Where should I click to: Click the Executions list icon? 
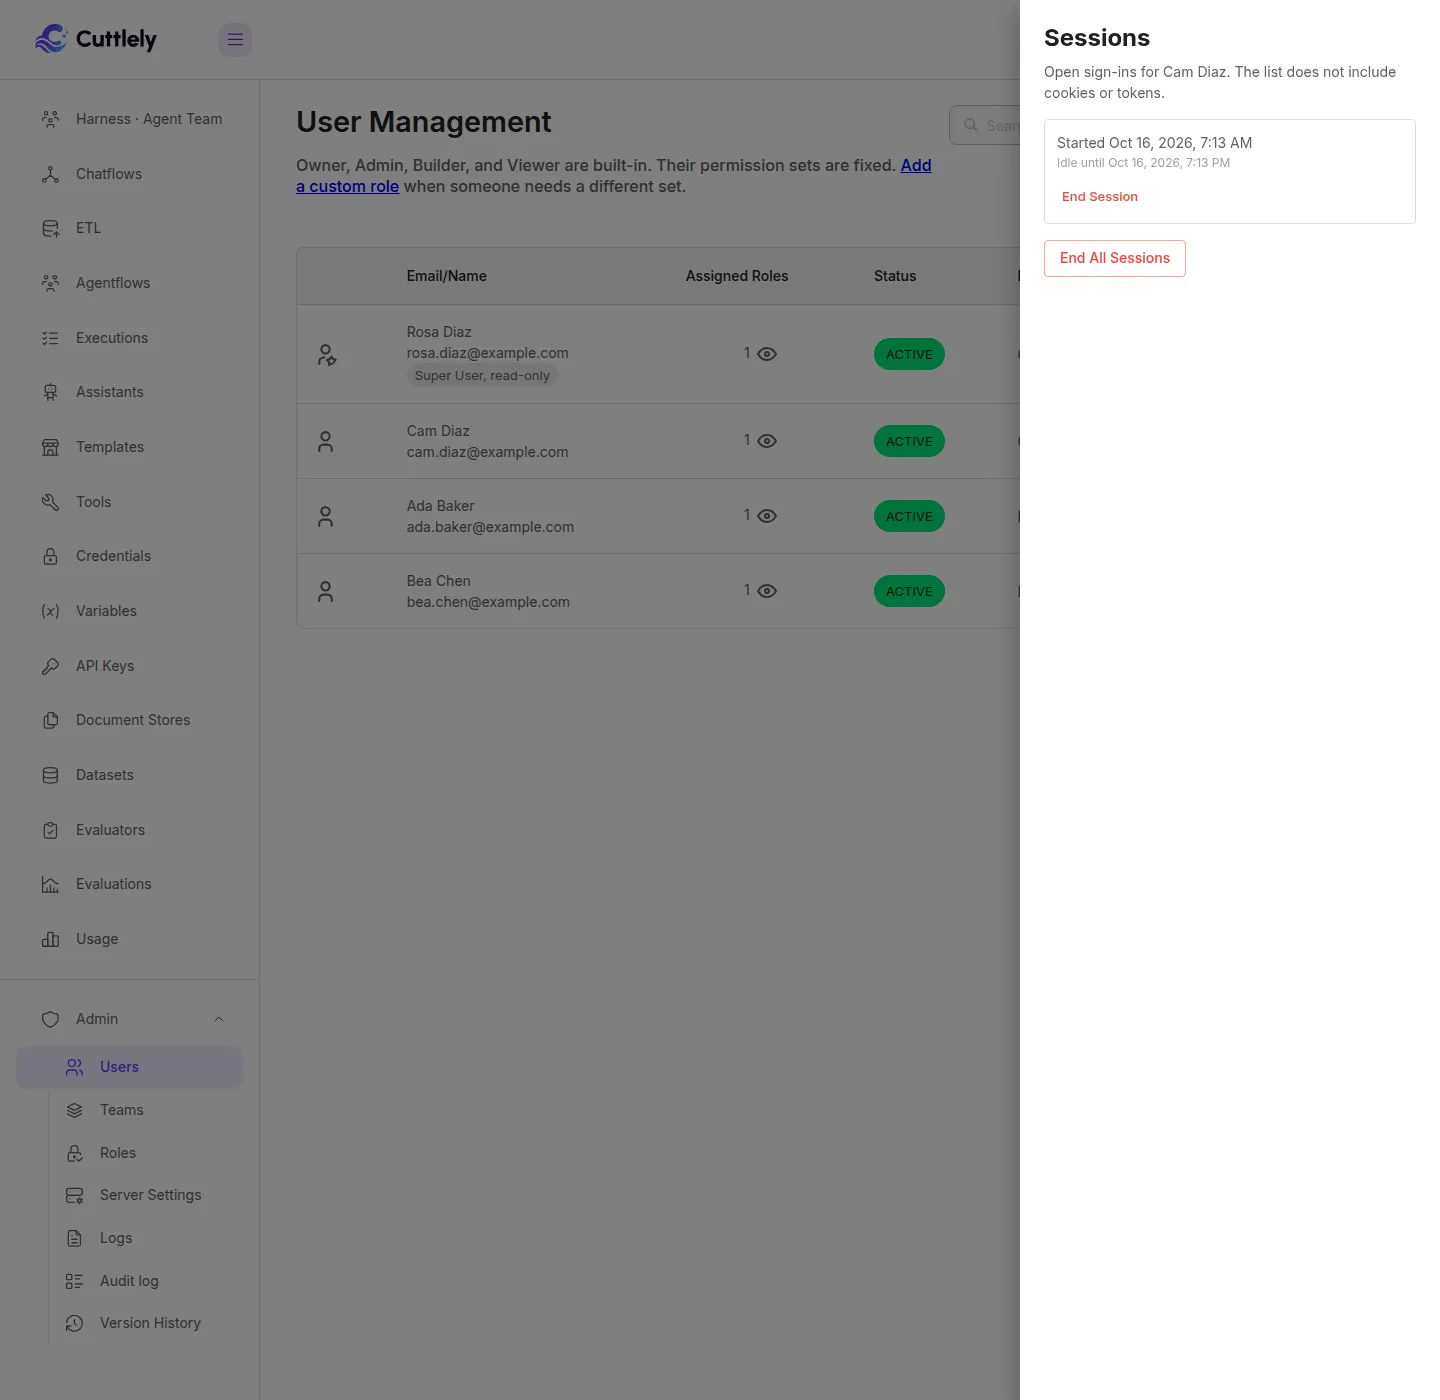[50, 338]
